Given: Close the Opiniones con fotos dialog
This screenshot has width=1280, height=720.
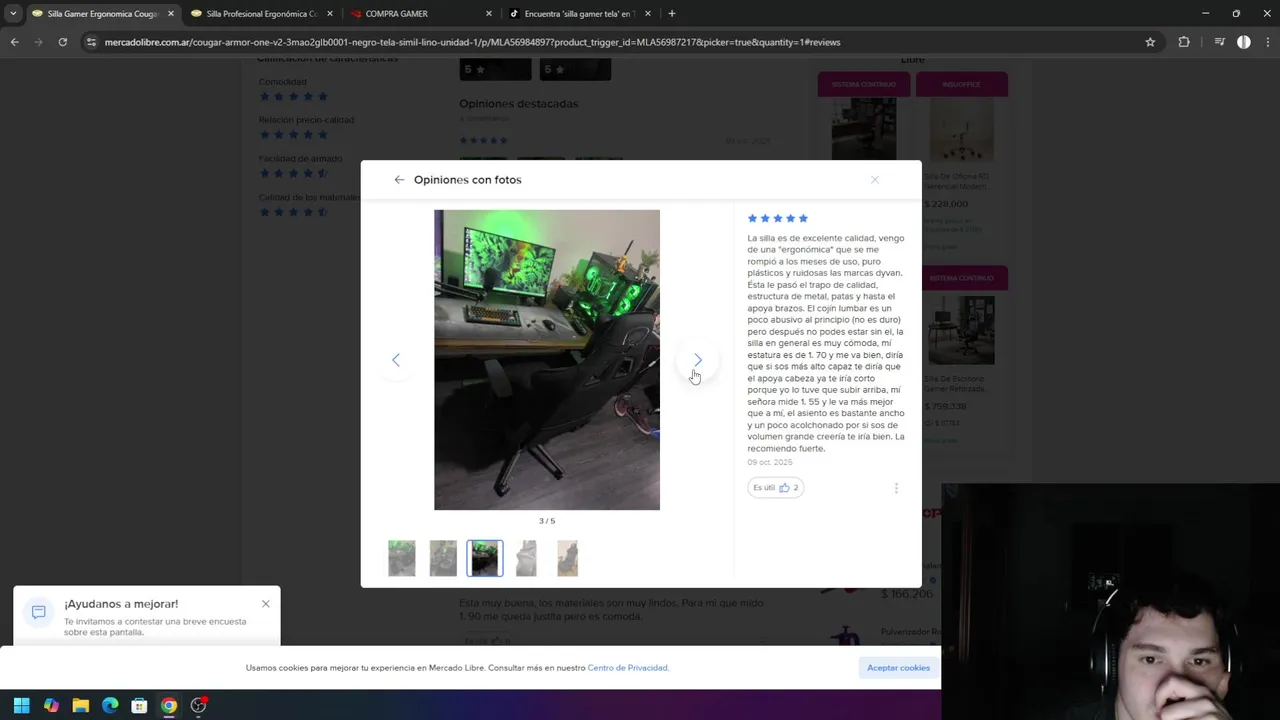Looking at the screenshot, I should 875,180.
